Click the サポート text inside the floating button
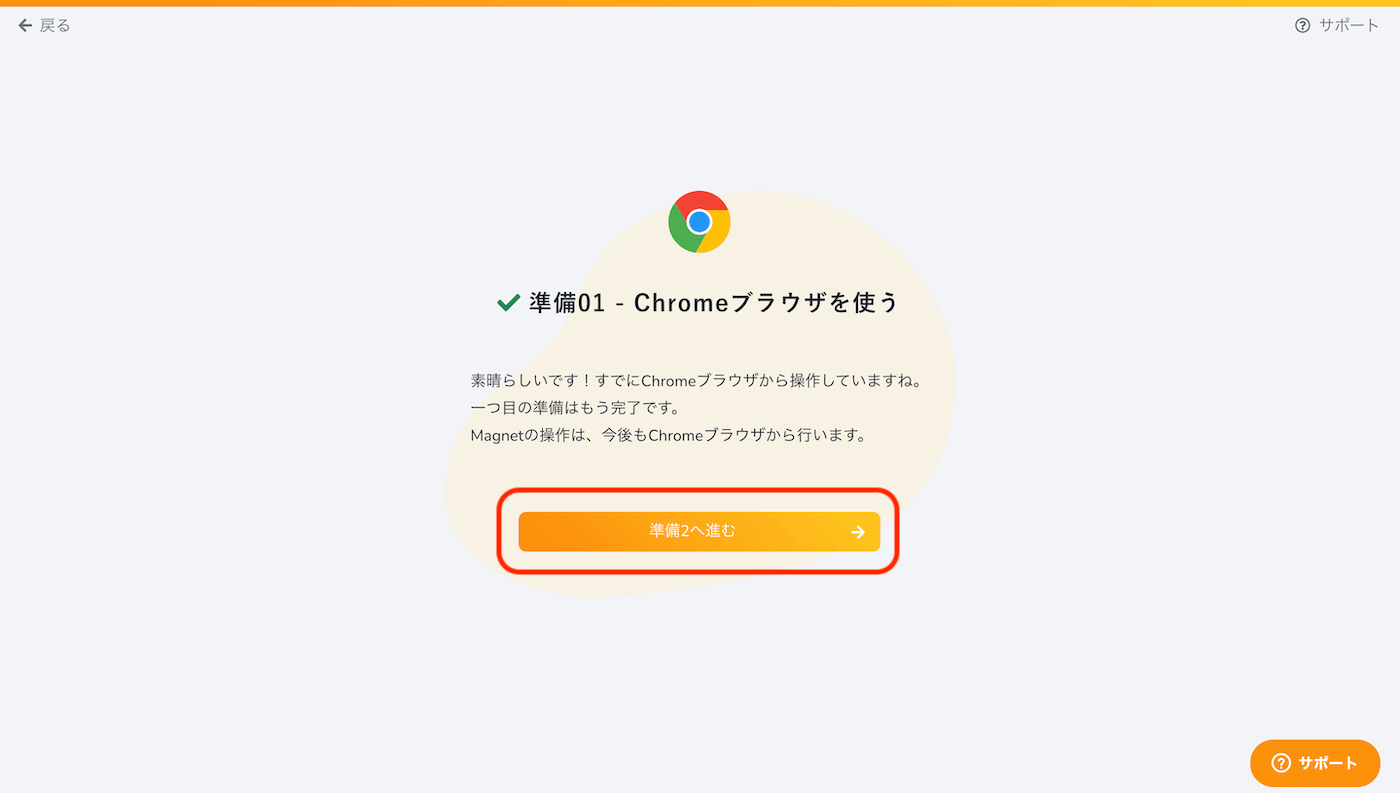This screenshot has width=1400, height=793. [1328, 763]
